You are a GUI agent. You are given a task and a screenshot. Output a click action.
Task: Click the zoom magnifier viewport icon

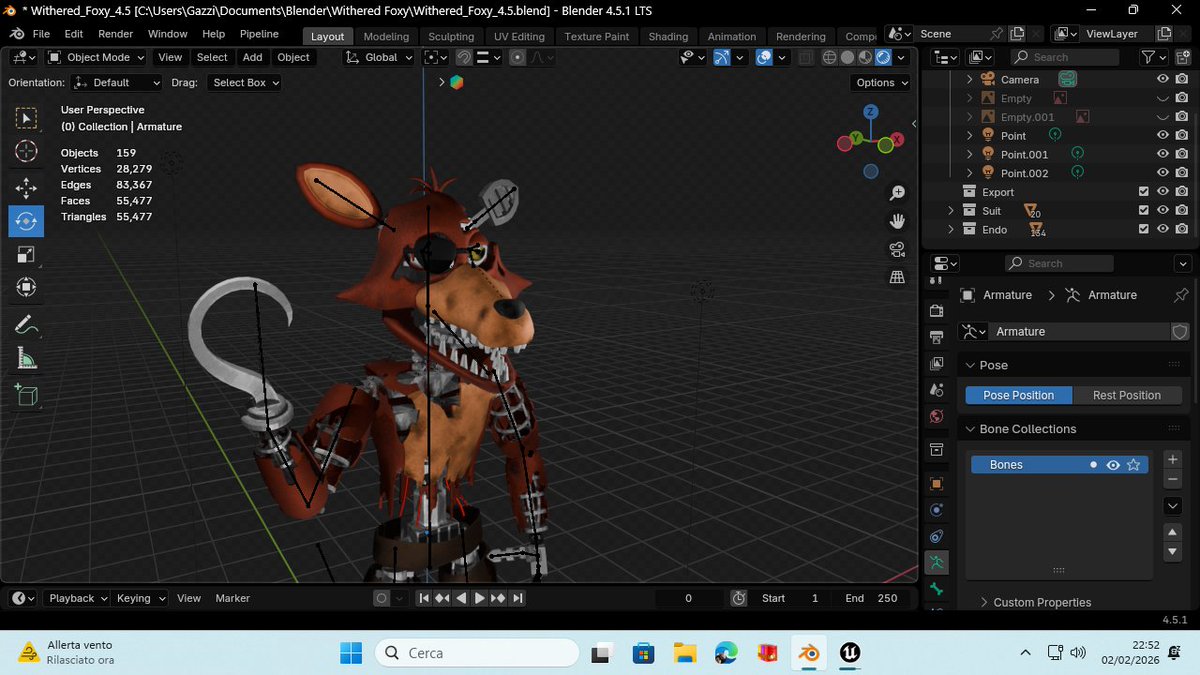[x=897, y=192]
